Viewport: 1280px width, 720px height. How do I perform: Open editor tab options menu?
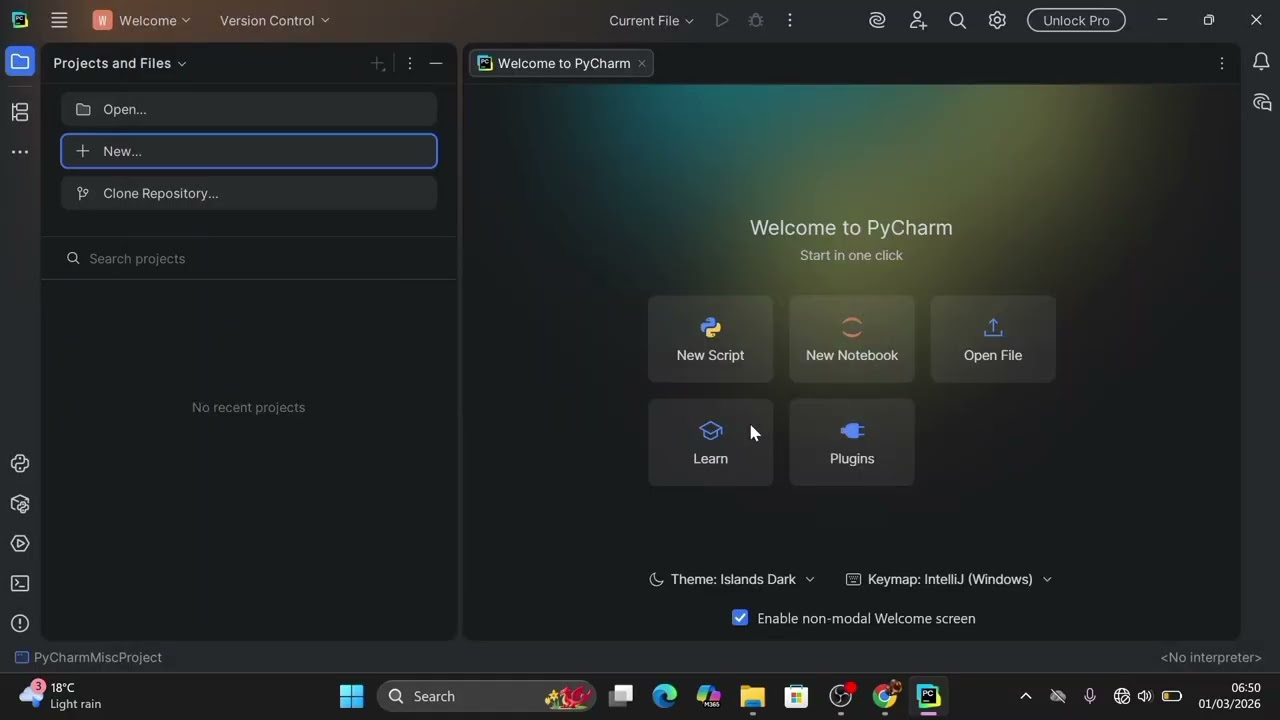click(1221, 63)
